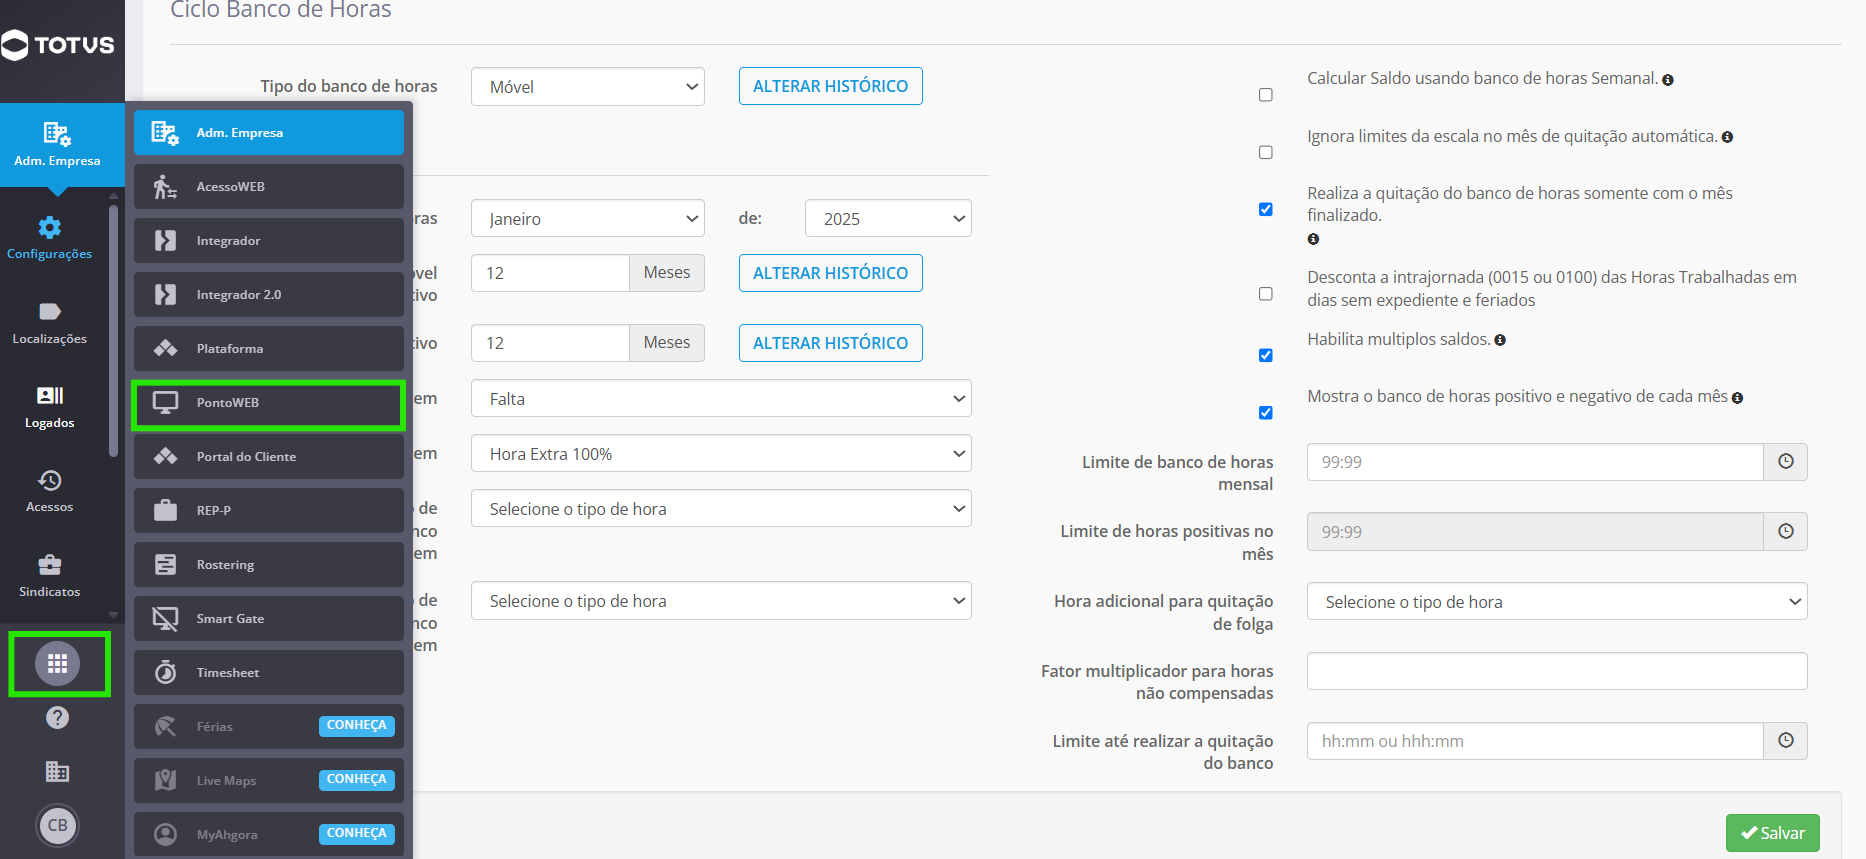Viewport: 1866px width, 859px height.
Task: Click the left sidebar scrollbar
Action: [x=113, y=330]
